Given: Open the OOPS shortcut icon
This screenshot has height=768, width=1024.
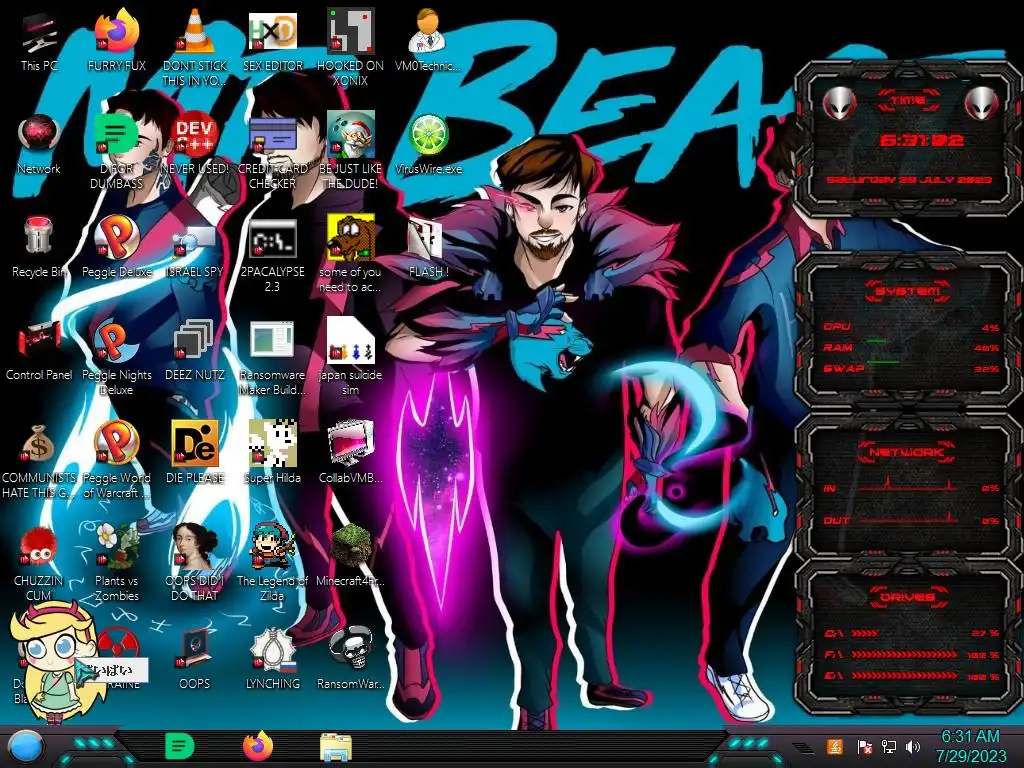Looking at the screenshot, I should pos(195,650).
